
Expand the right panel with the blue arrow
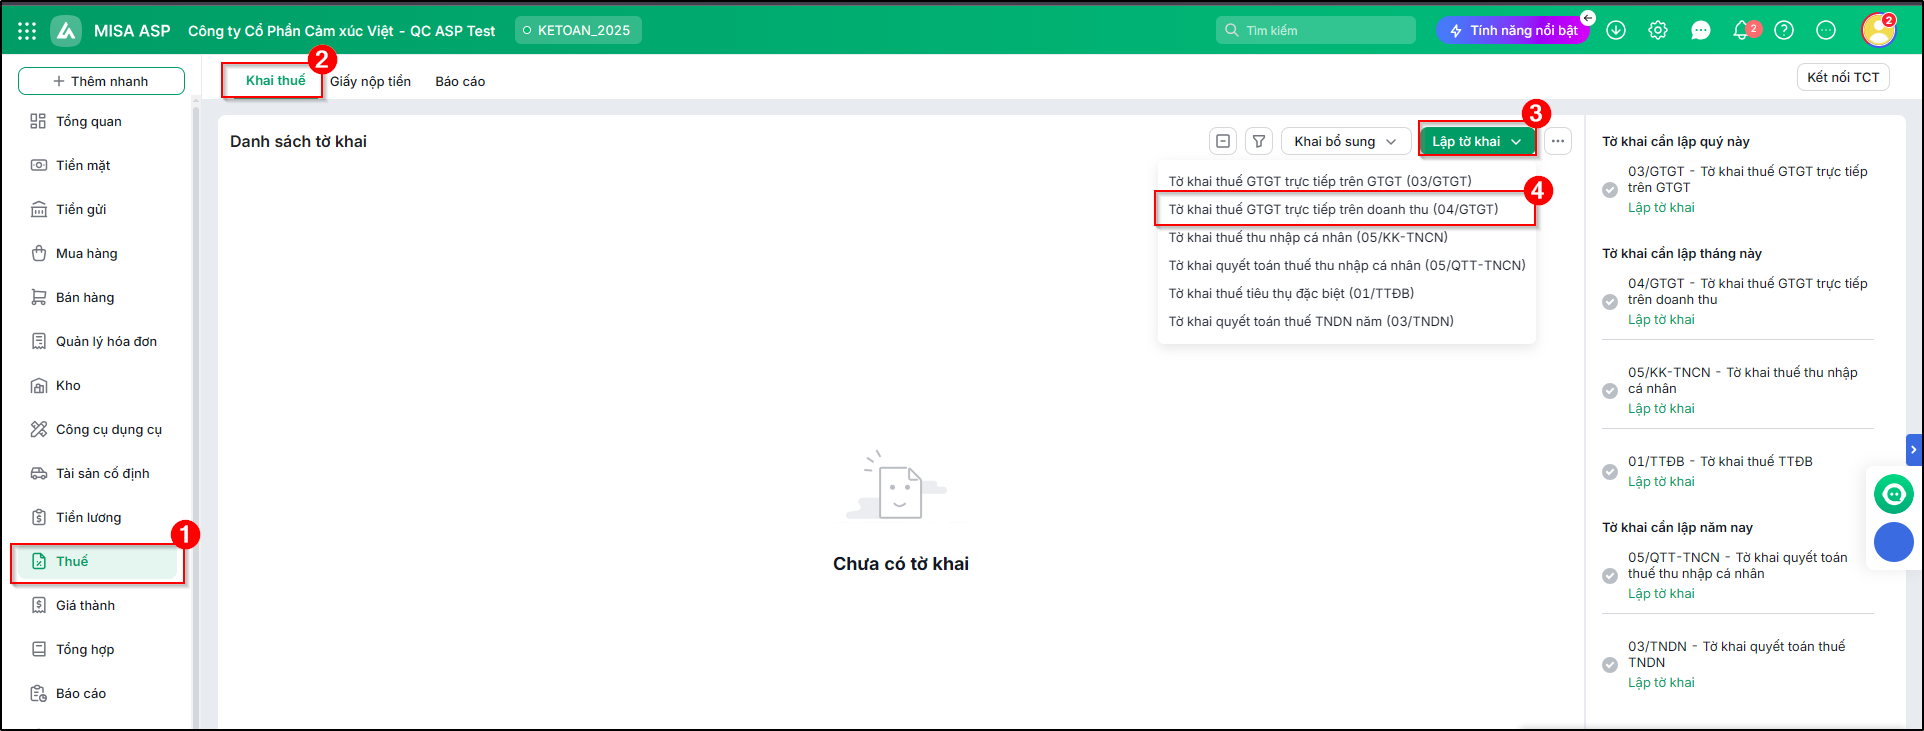pyautogui.click(x=1914, y=450)
